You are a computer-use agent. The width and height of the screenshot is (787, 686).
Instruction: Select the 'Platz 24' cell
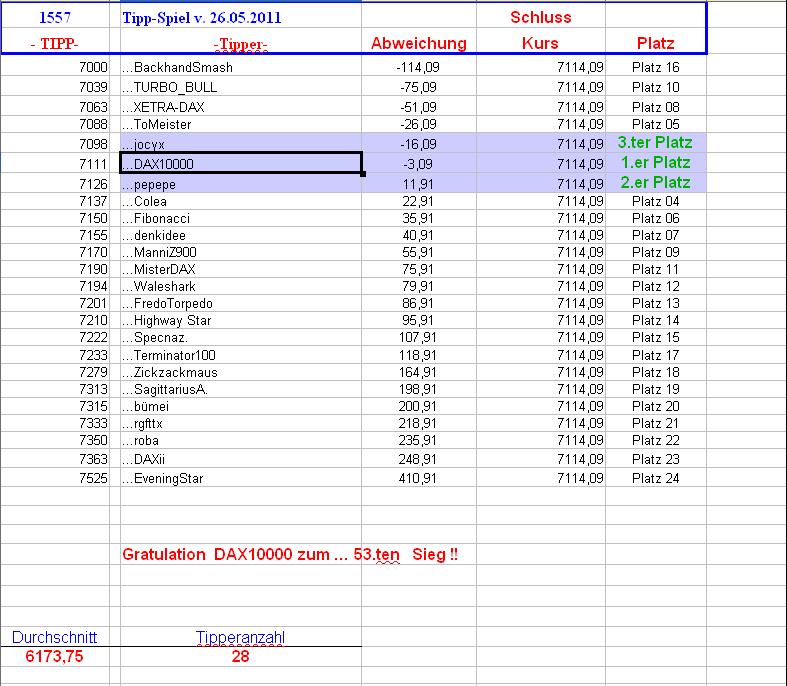655,478
